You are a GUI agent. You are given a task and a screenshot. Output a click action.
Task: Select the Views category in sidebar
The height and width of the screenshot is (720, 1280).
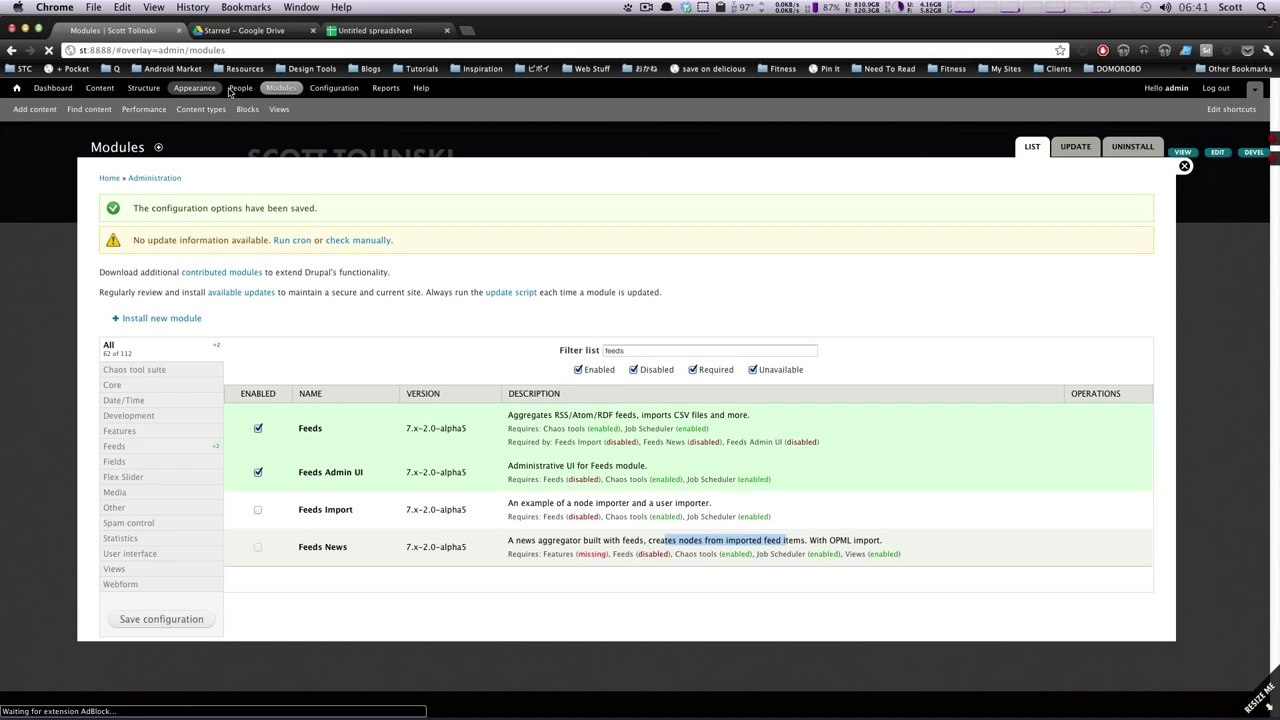(161, 569)
